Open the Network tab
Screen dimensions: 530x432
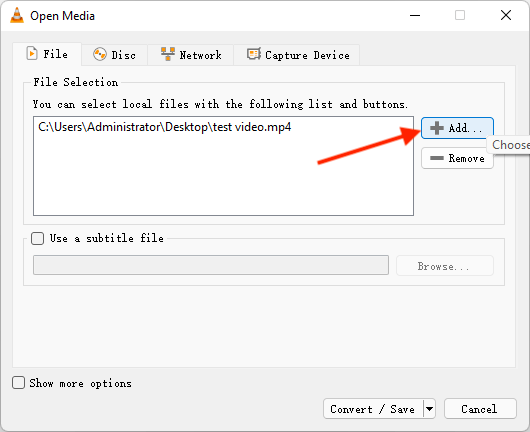(191, 54)
